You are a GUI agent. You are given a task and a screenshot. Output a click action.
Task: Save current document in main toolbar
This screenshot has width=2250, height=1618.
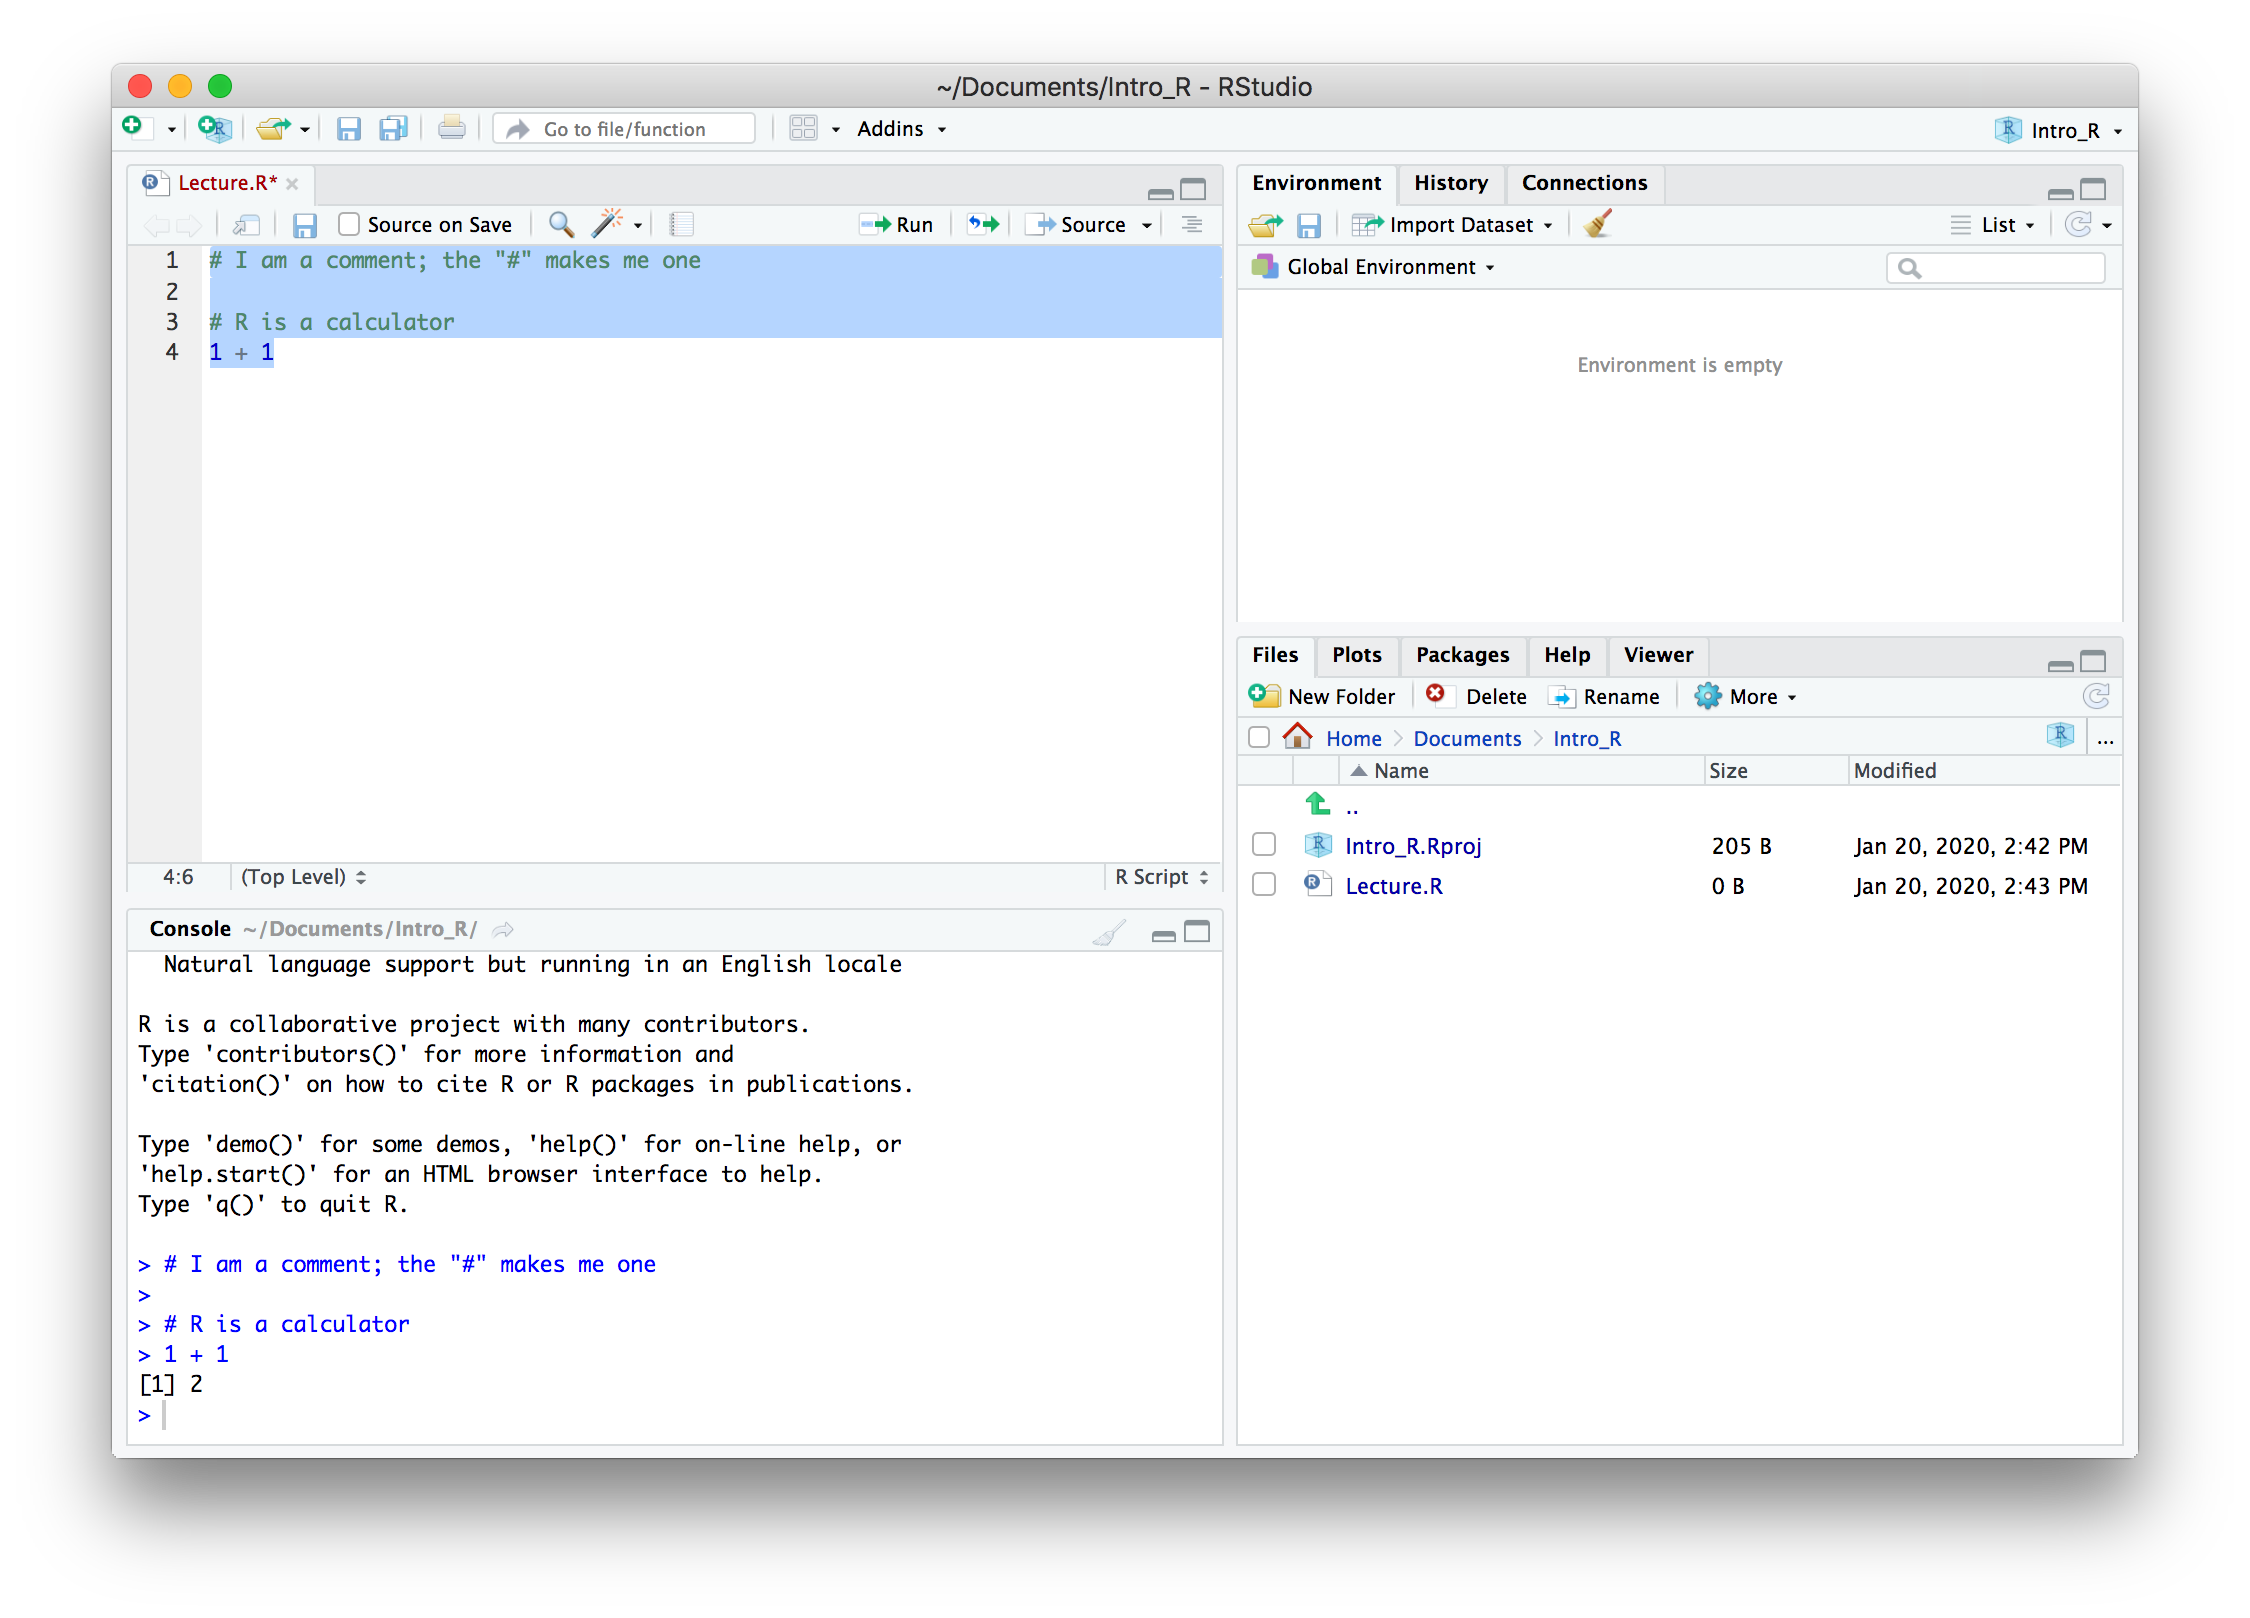point(348,129)
